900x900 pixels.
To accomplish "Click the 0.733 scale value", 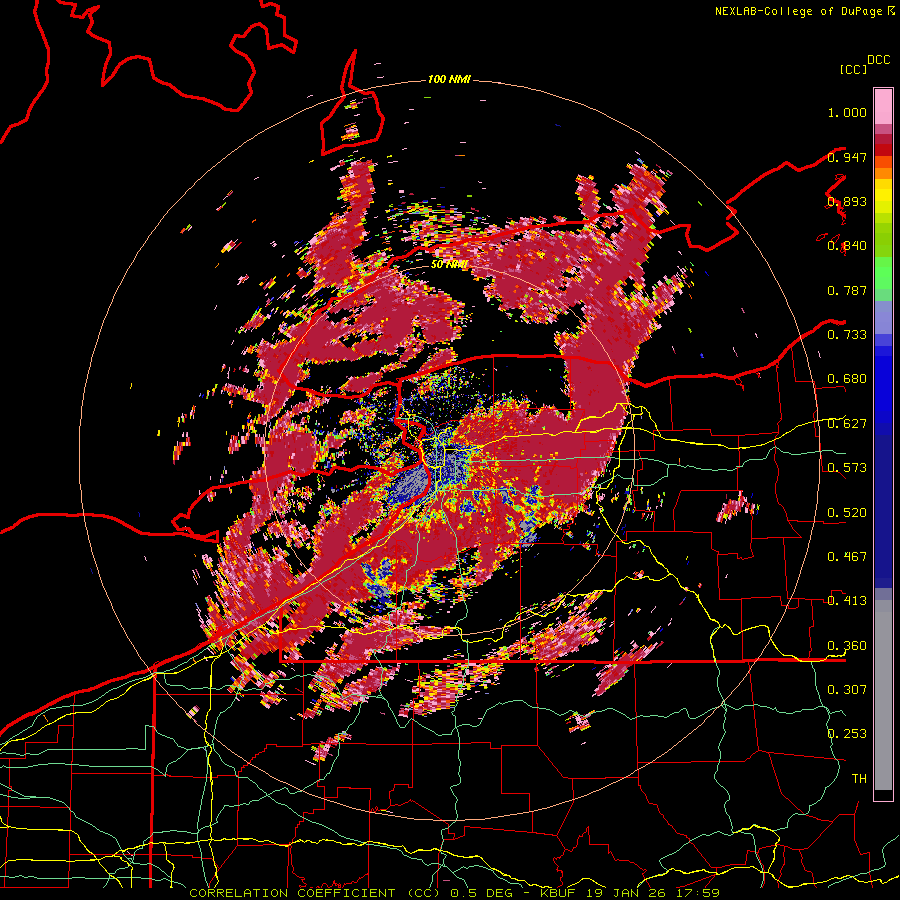I will pyautogui.click(x=847, y=335).
